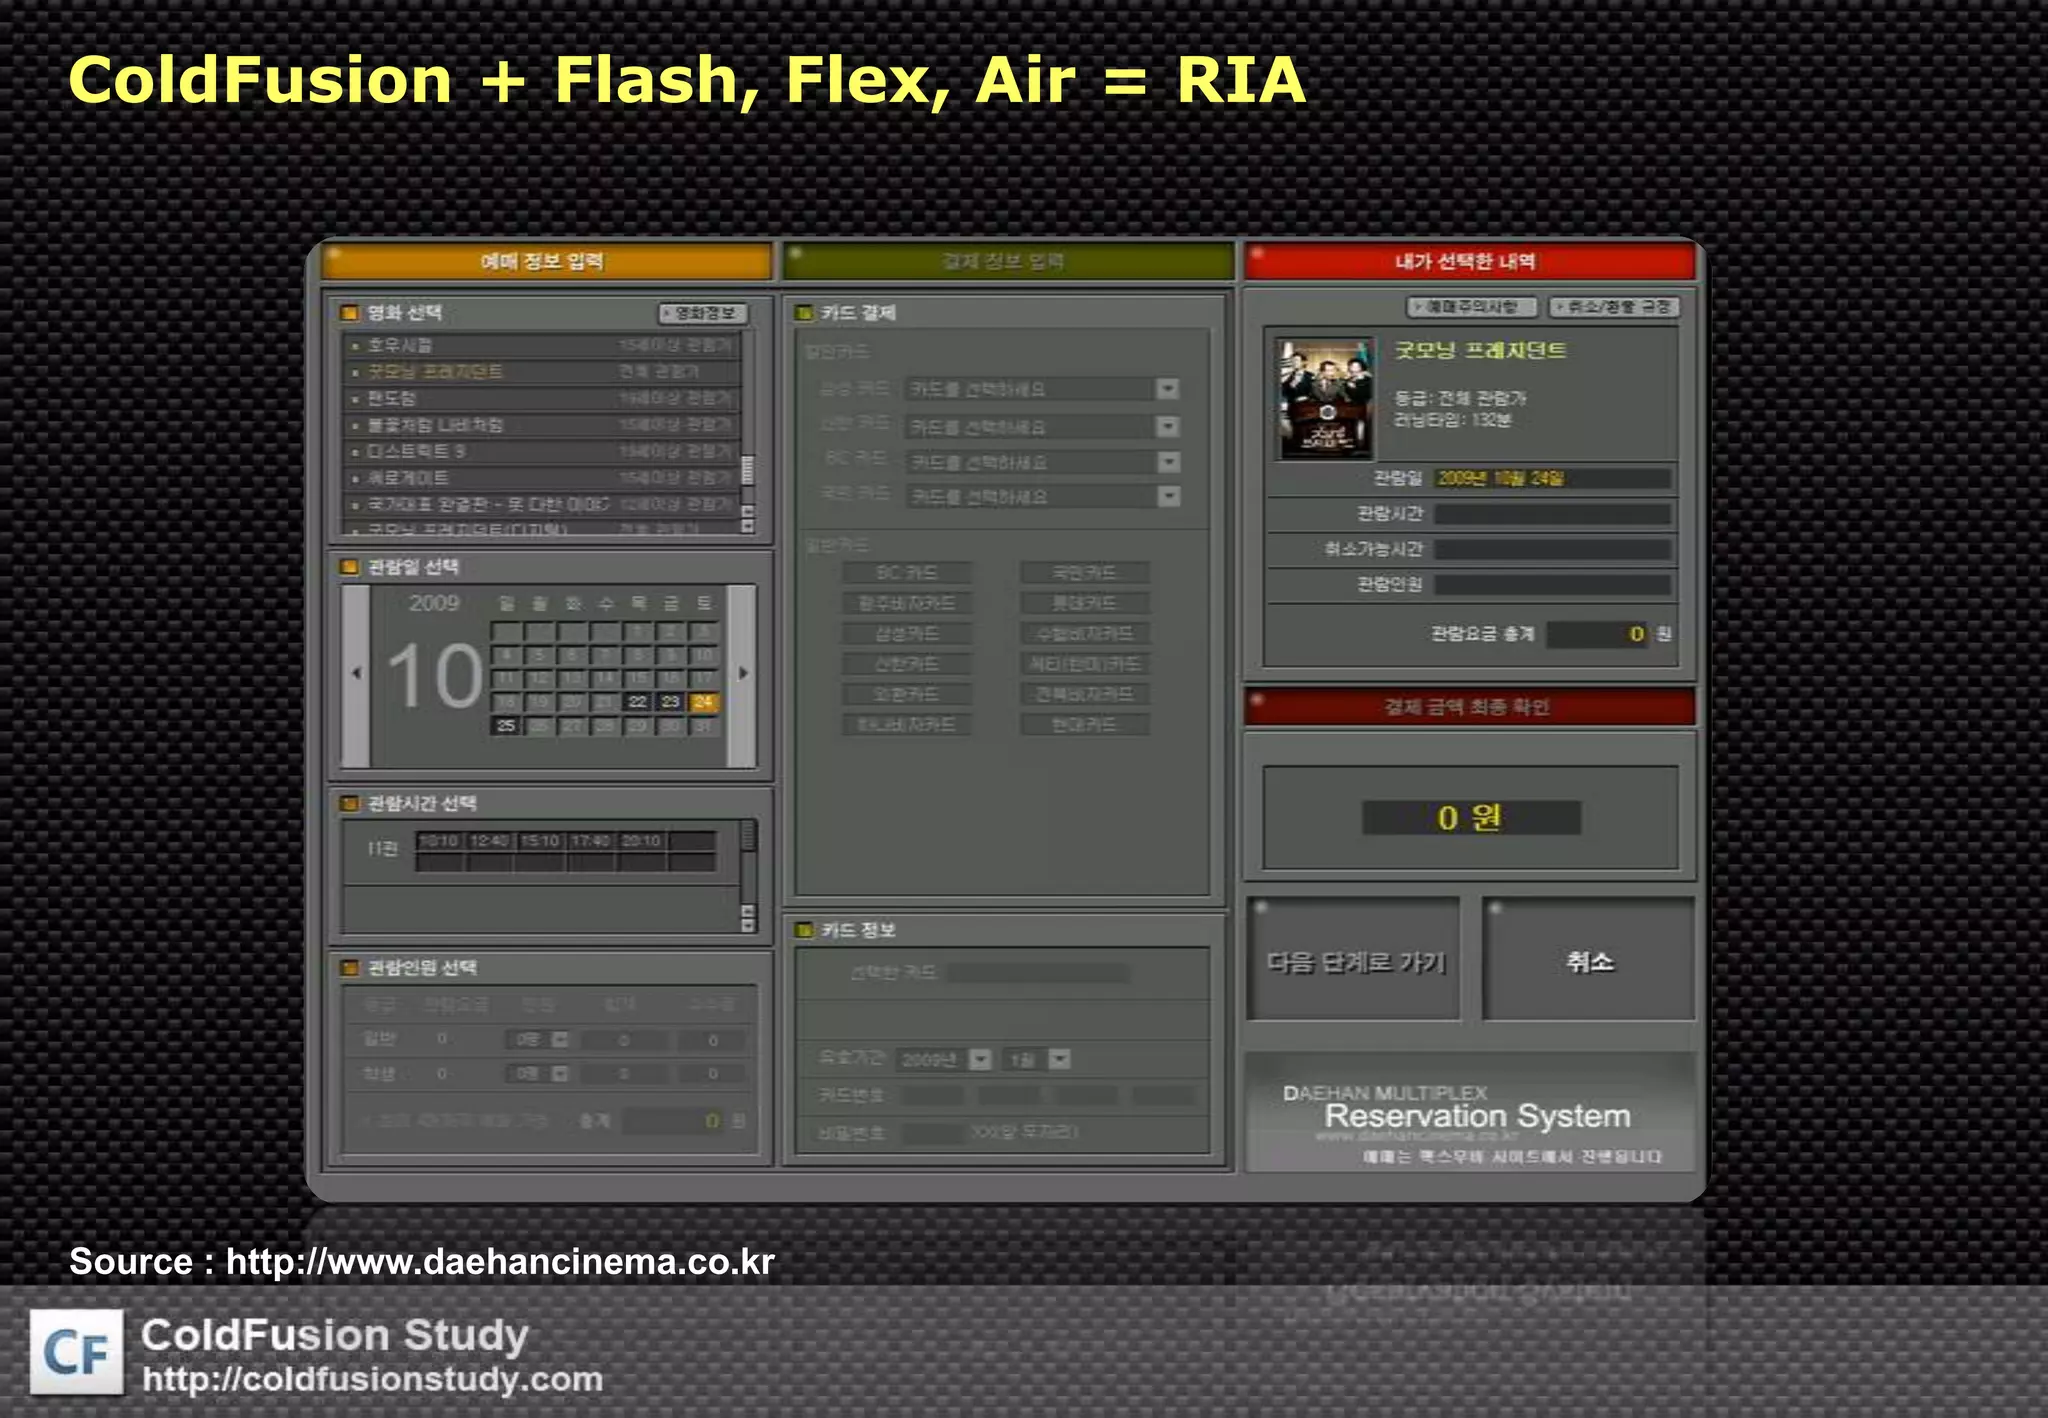This screenshot has width=2048, height=1418.
Task: Go to next month on the calendar
Action: click(x=742, y=674)
